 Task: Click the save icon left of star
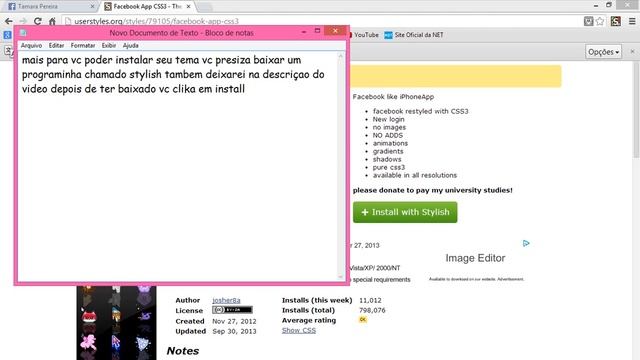click(588, 21)
